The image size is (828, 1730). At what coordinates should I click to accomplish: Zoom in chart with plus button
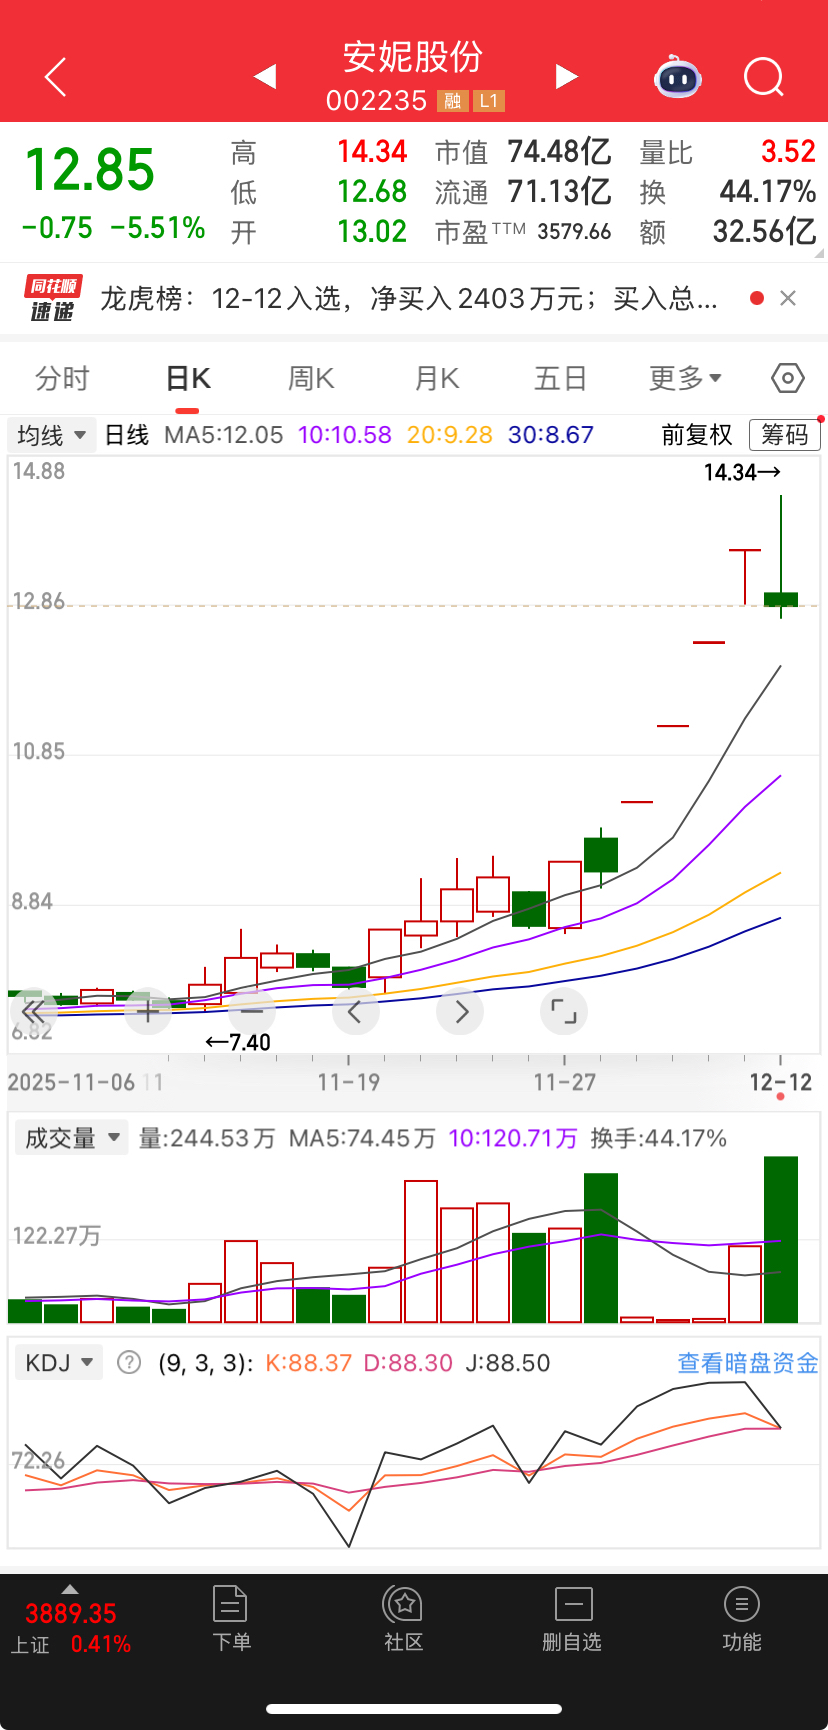click(148, 1012)
